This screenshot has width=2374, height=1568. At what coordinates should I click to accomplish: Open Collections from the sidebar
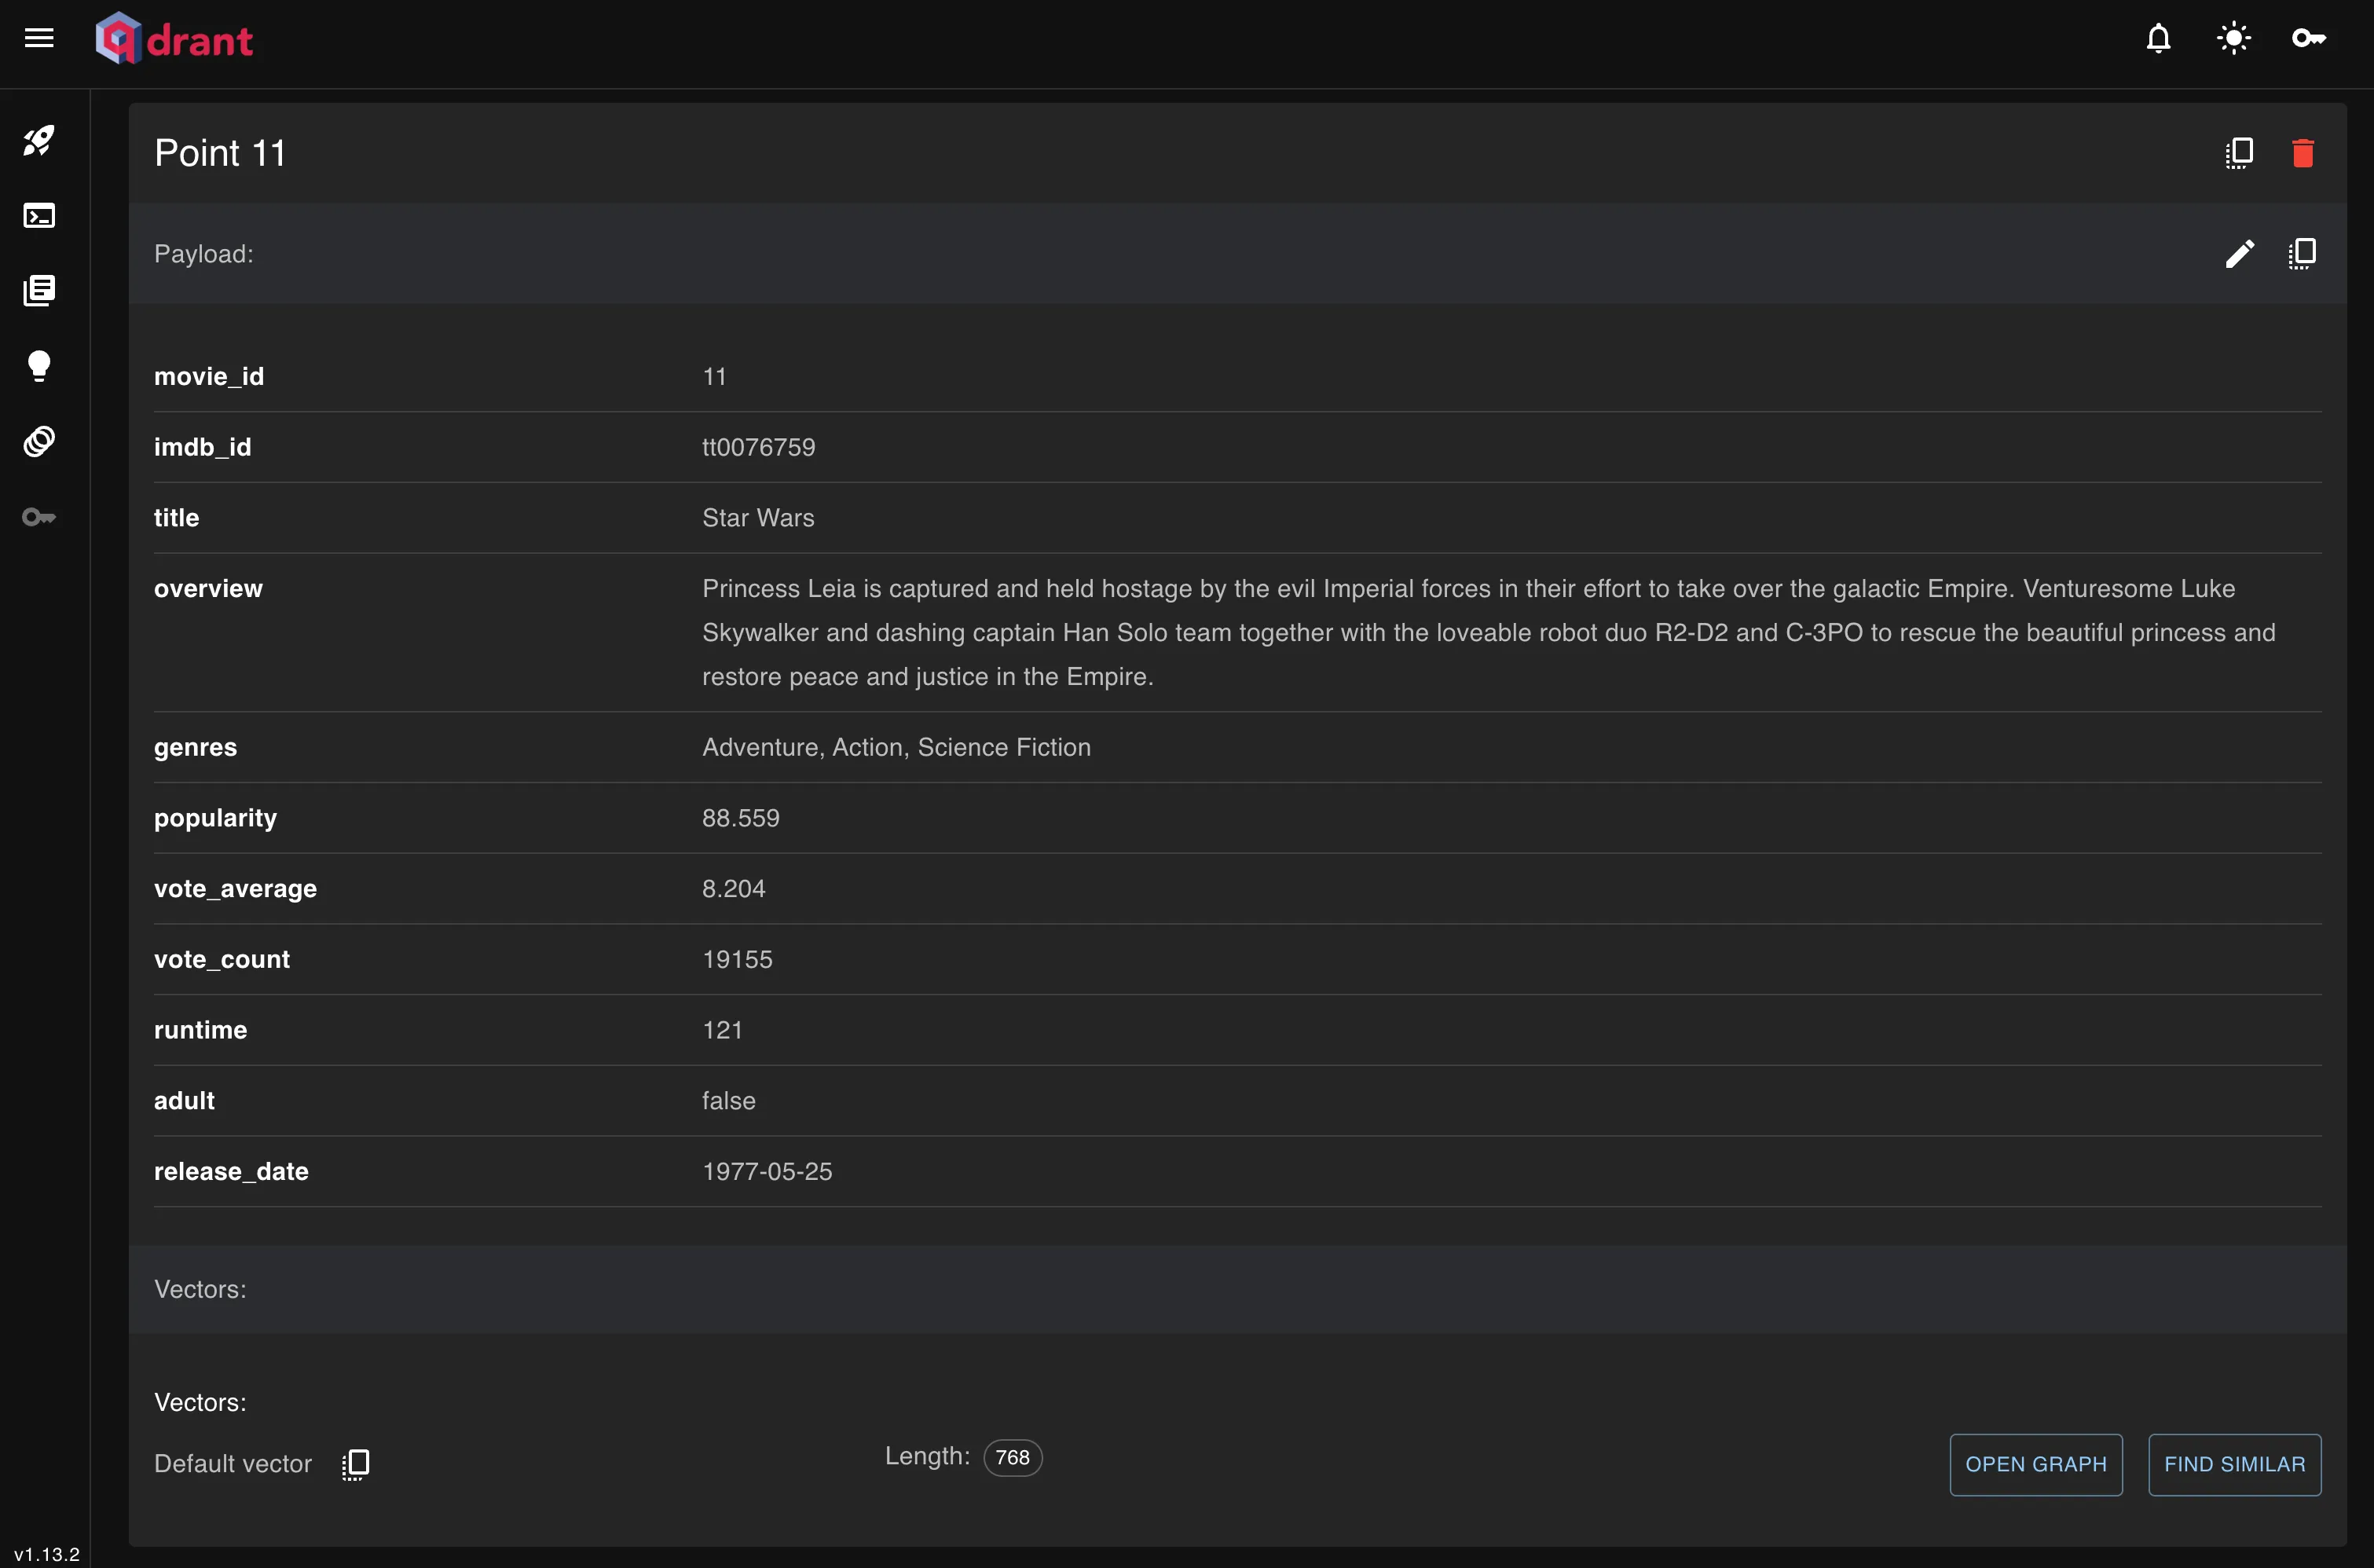39,291
